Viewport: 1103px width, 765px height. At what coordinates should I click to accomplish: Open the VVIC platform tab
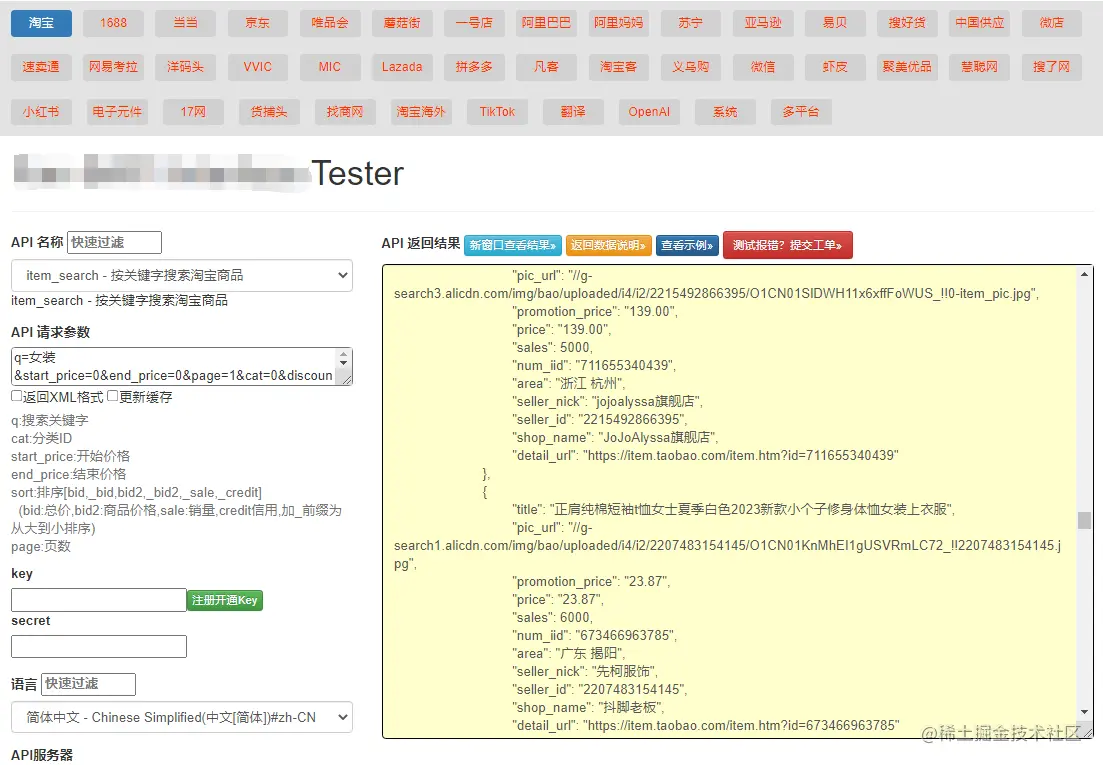tap(257, 68)
